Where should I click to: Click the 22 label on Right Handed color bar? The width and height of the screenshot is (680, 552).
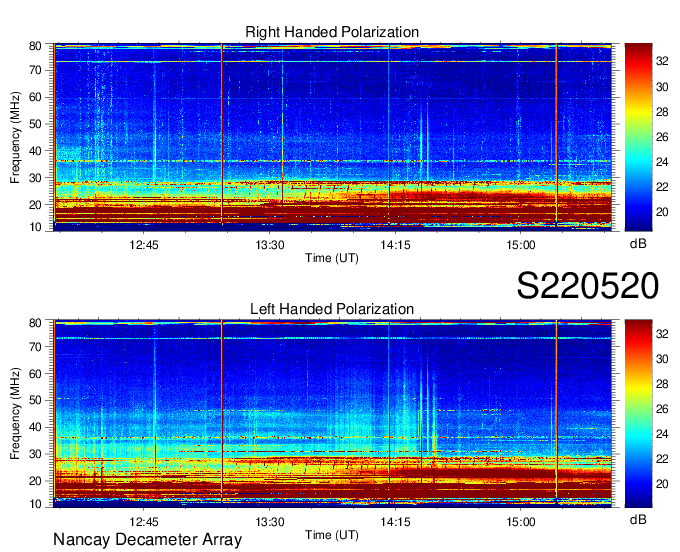[x=662, y=187]
